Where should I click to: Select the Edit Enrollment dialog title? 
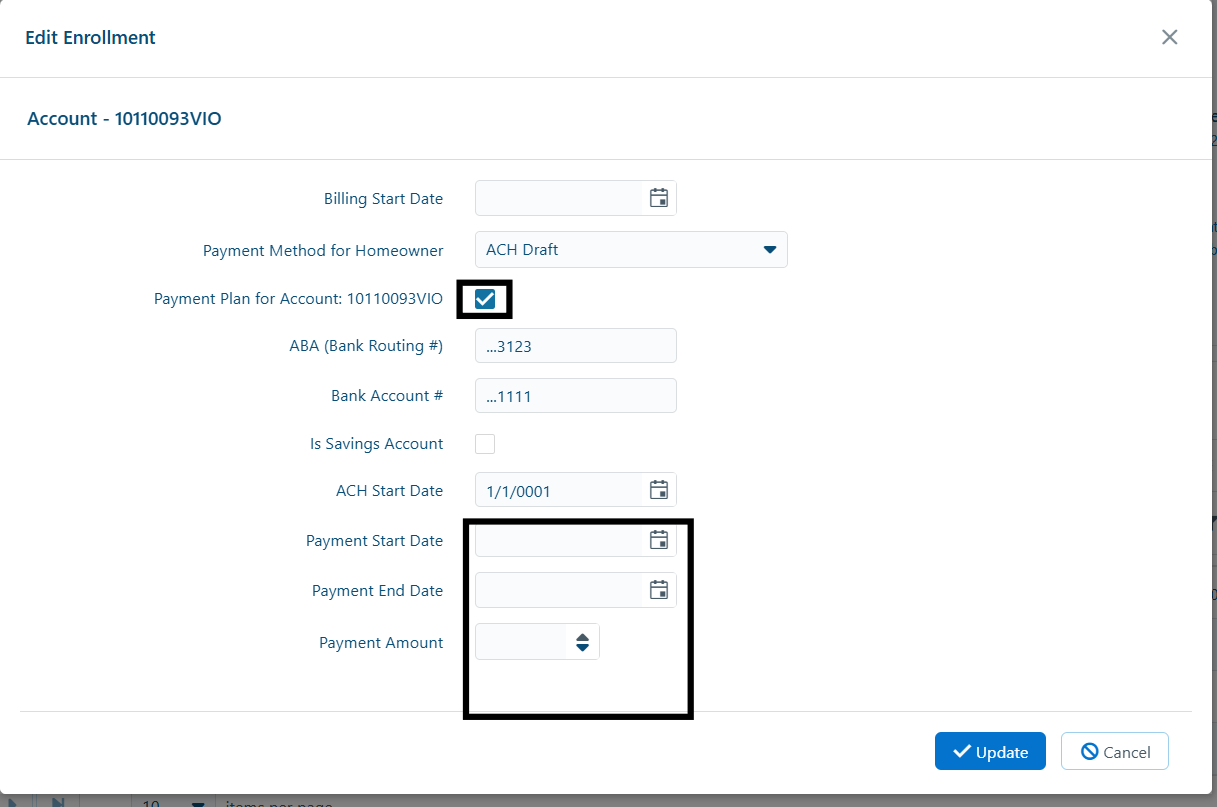pos(90,37)
